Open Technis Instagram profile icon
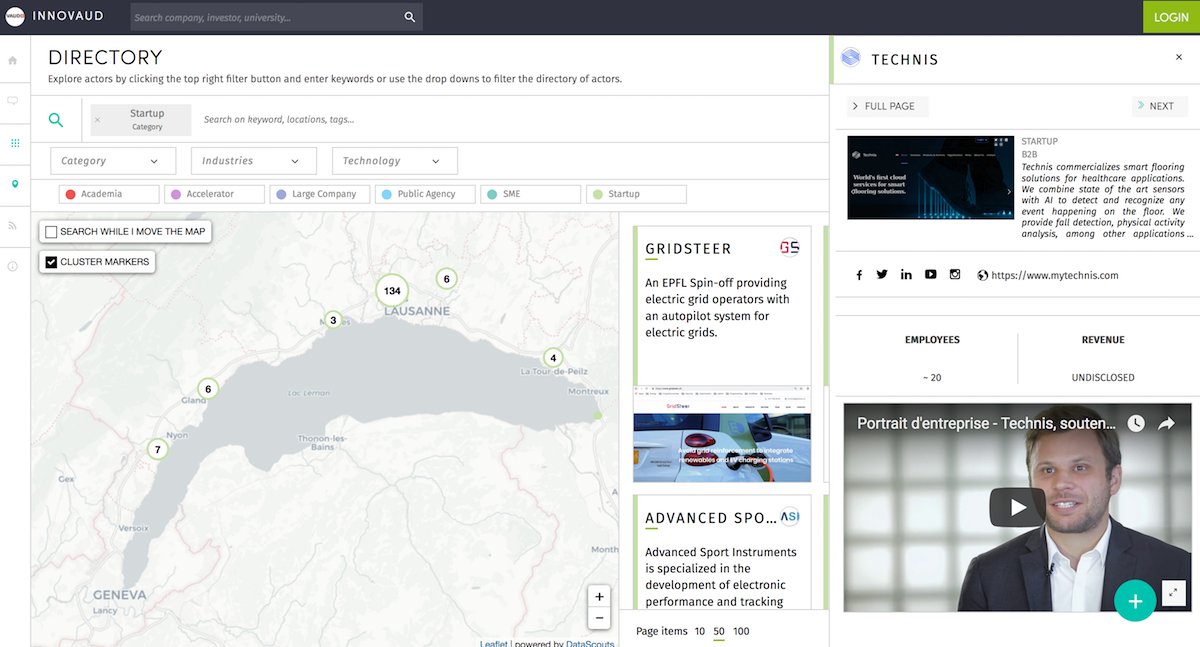Viewport: 1200px width, 647px height. 955,275
